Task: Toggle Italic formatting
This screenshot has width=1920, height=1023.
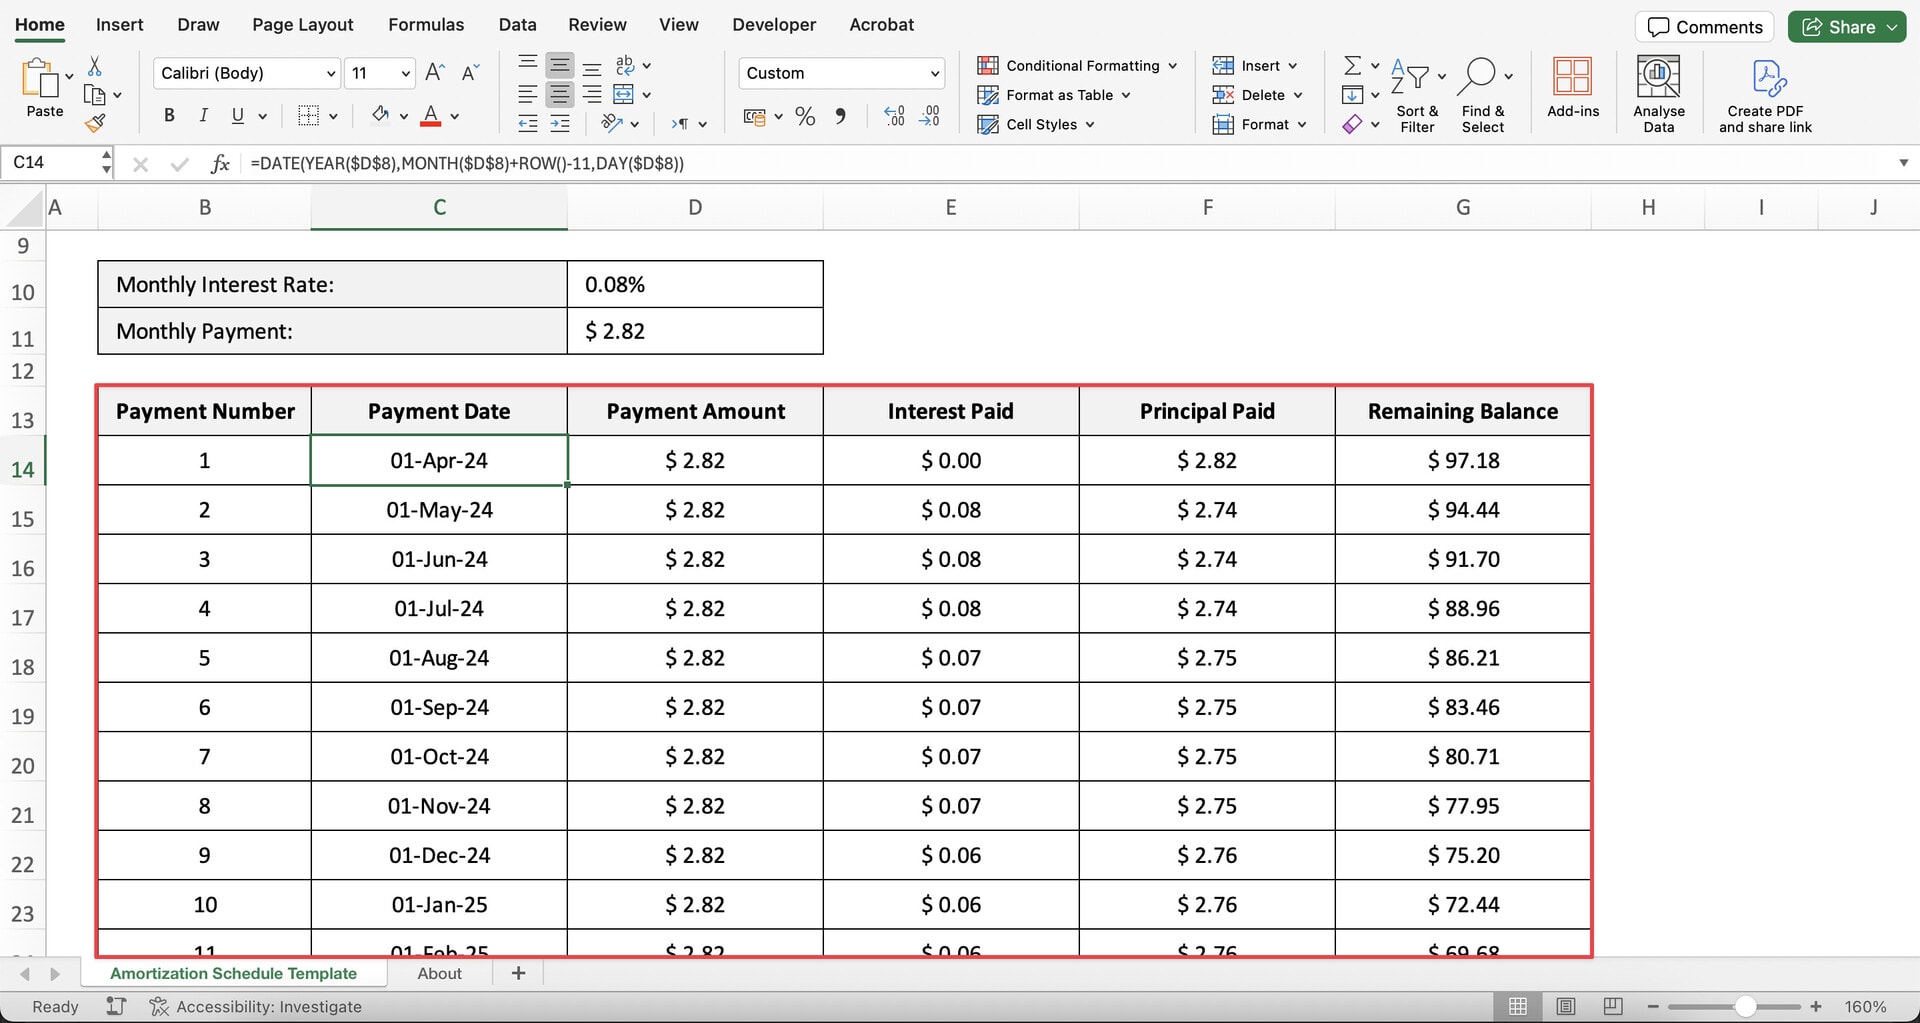Action: click(203, 116)
